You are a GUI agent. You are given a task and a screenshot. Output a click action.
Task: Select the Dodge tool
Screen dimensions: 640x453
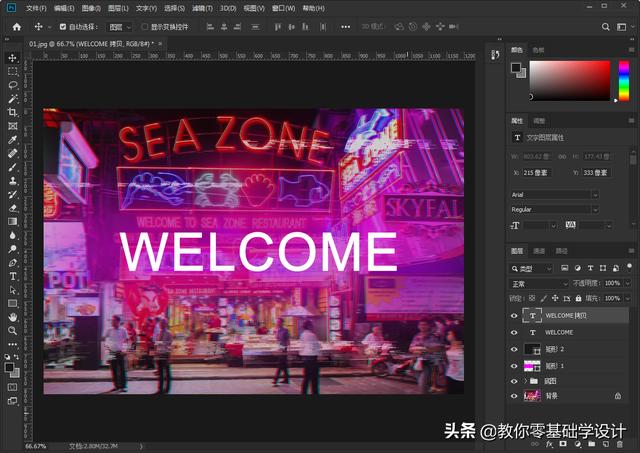coord(13,249)
